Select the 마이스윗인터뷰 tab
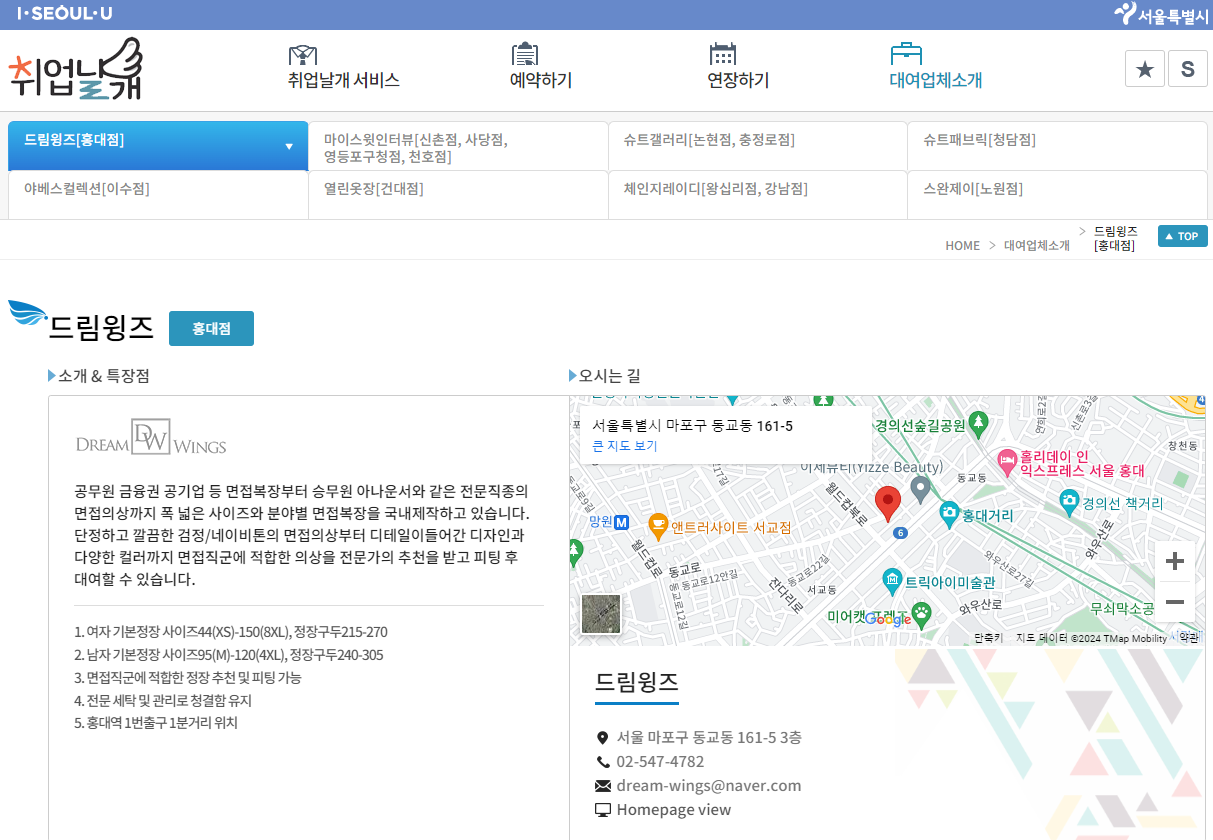Viewport: 1213px width, 840px height. coord(458,147)
